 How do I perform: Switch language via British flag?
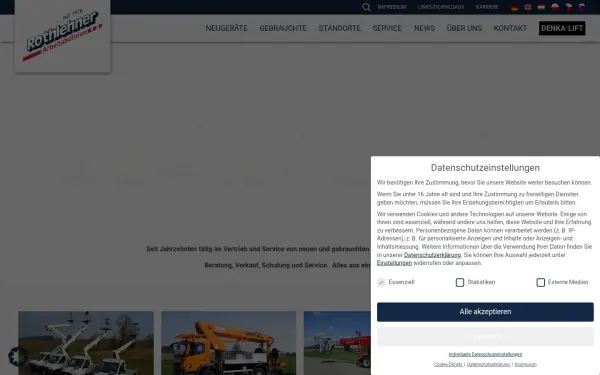click(x=528, y=7)
